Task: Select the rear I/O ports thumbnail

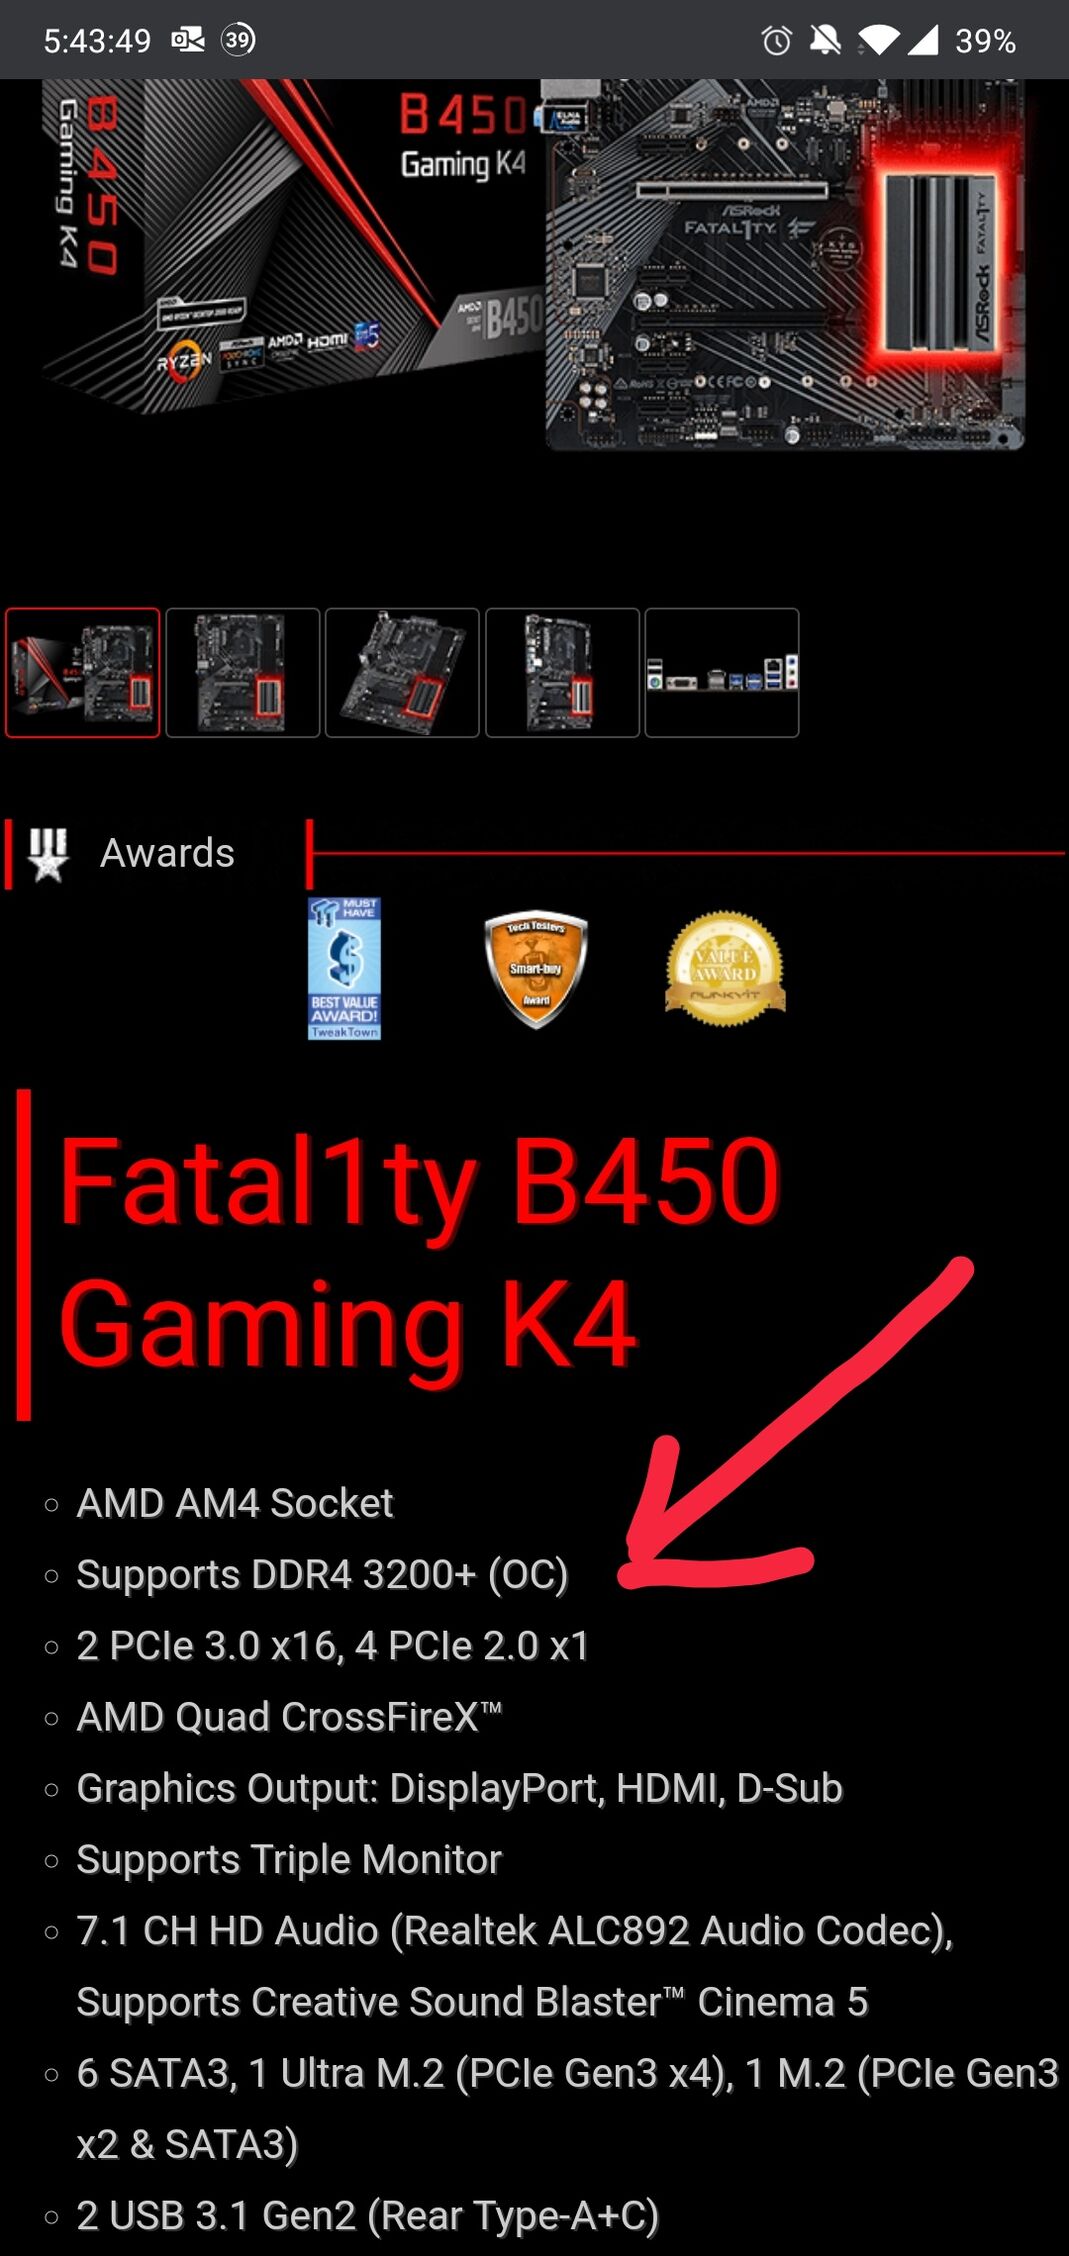Action: pyautogui.click(x=722, y=673)
